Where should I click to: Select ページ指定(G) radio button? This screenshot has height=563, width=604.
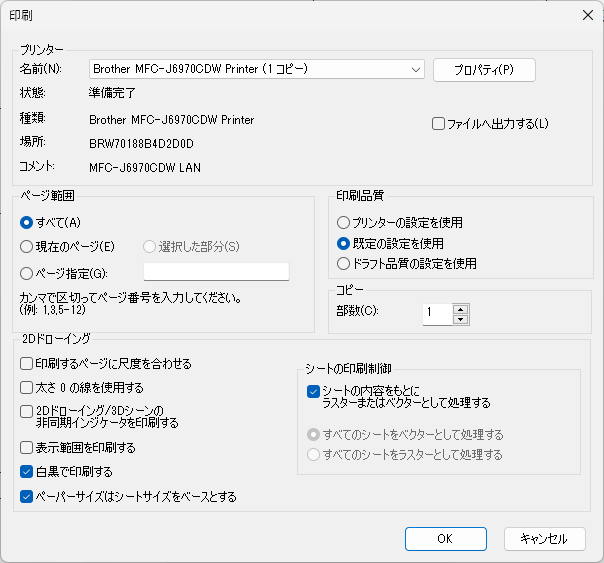27,272
